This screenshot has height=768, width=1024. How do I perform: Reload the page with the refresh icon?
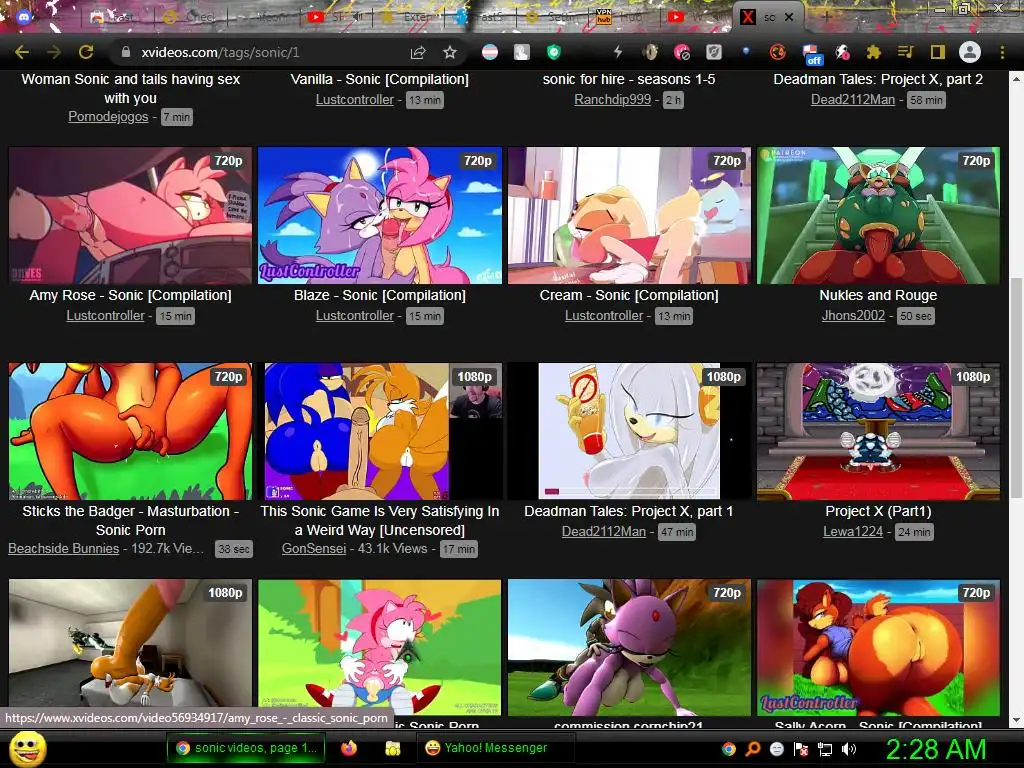point(86,52)
